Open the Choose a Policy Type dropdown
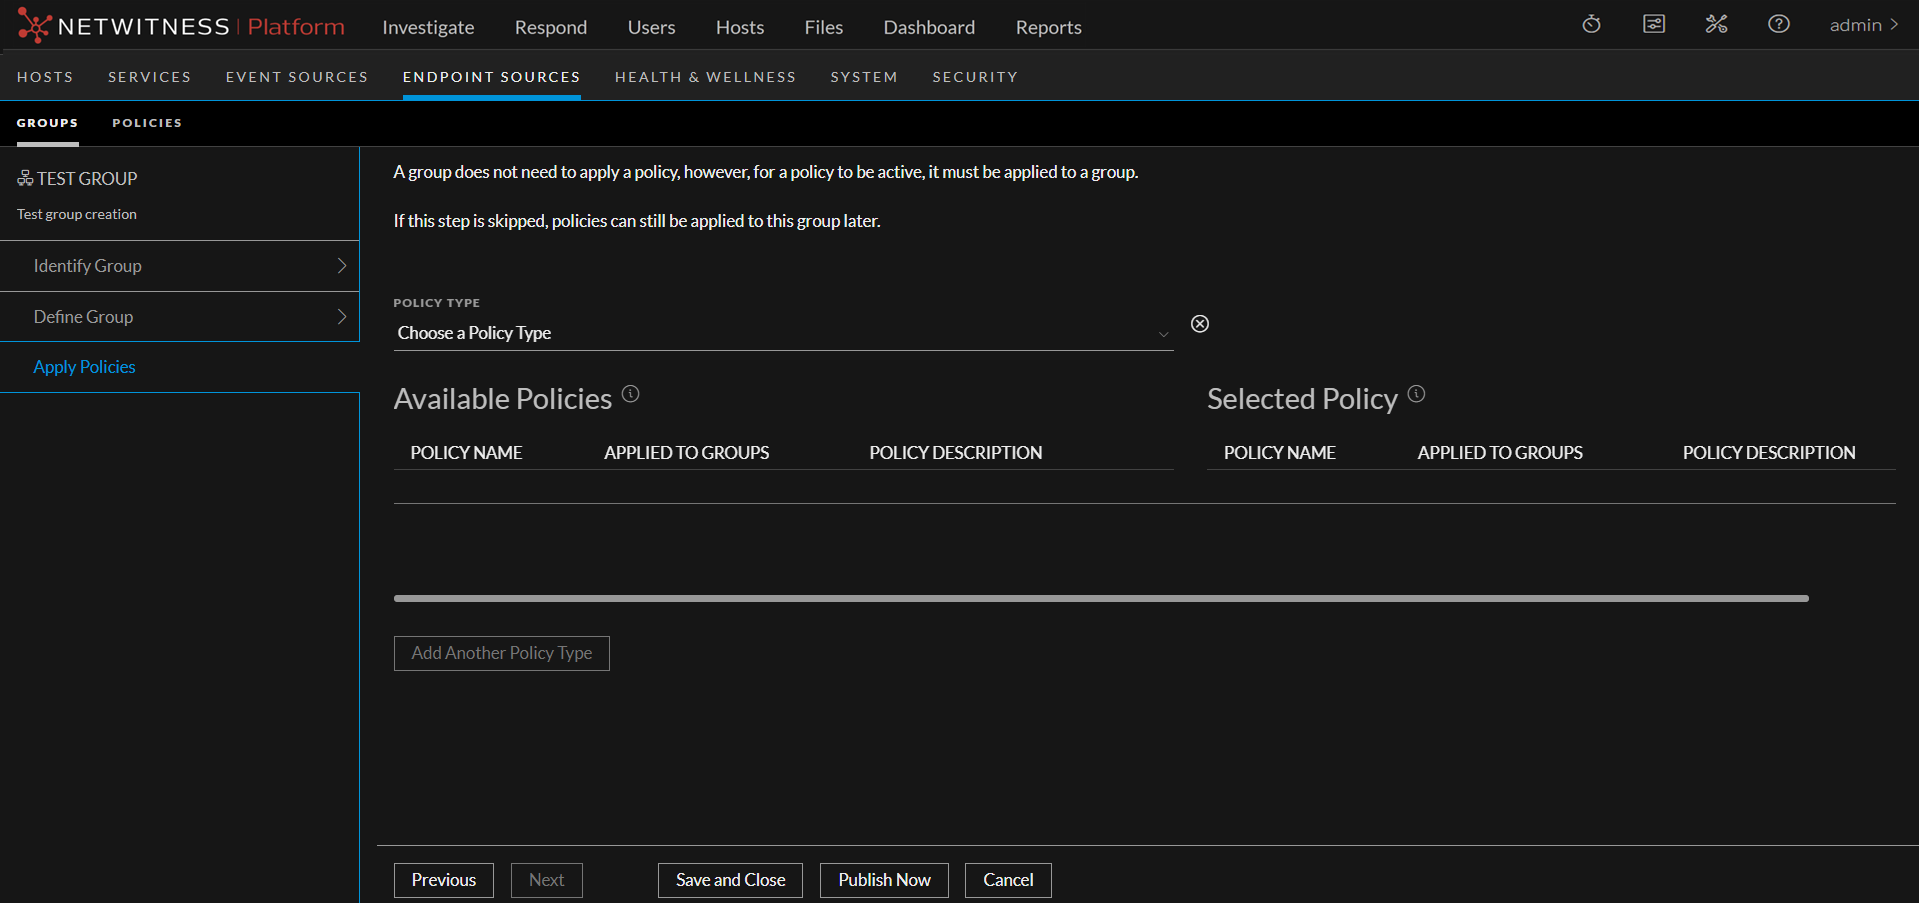Image resolution: width=1919 pixels, height=903 pixels. click(x=782, y=333)
